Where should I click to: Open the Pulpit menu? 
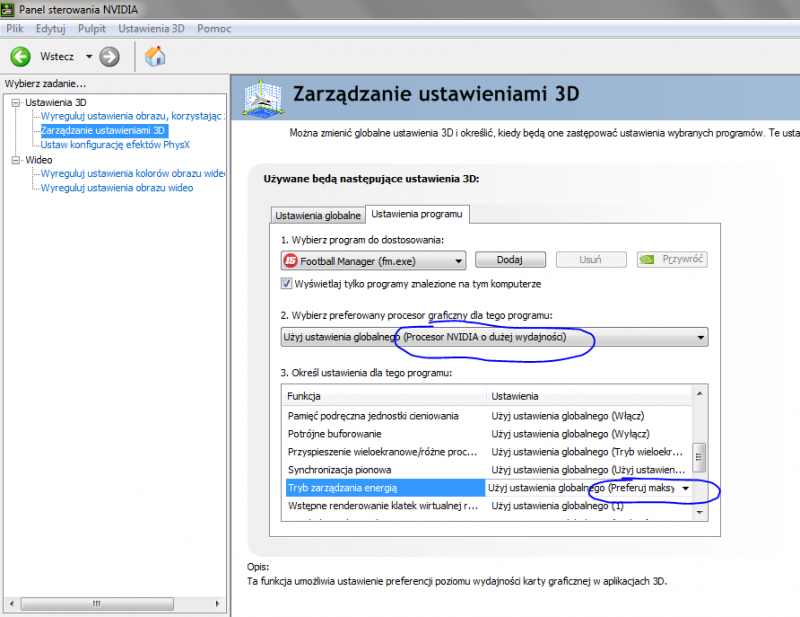(x=92, y=29)
